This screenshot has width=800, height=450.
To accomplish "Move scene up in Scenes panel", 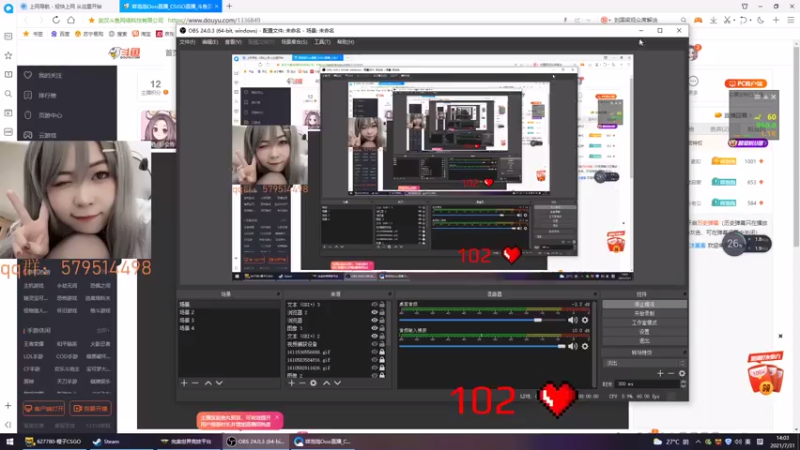I will (208, 383).
